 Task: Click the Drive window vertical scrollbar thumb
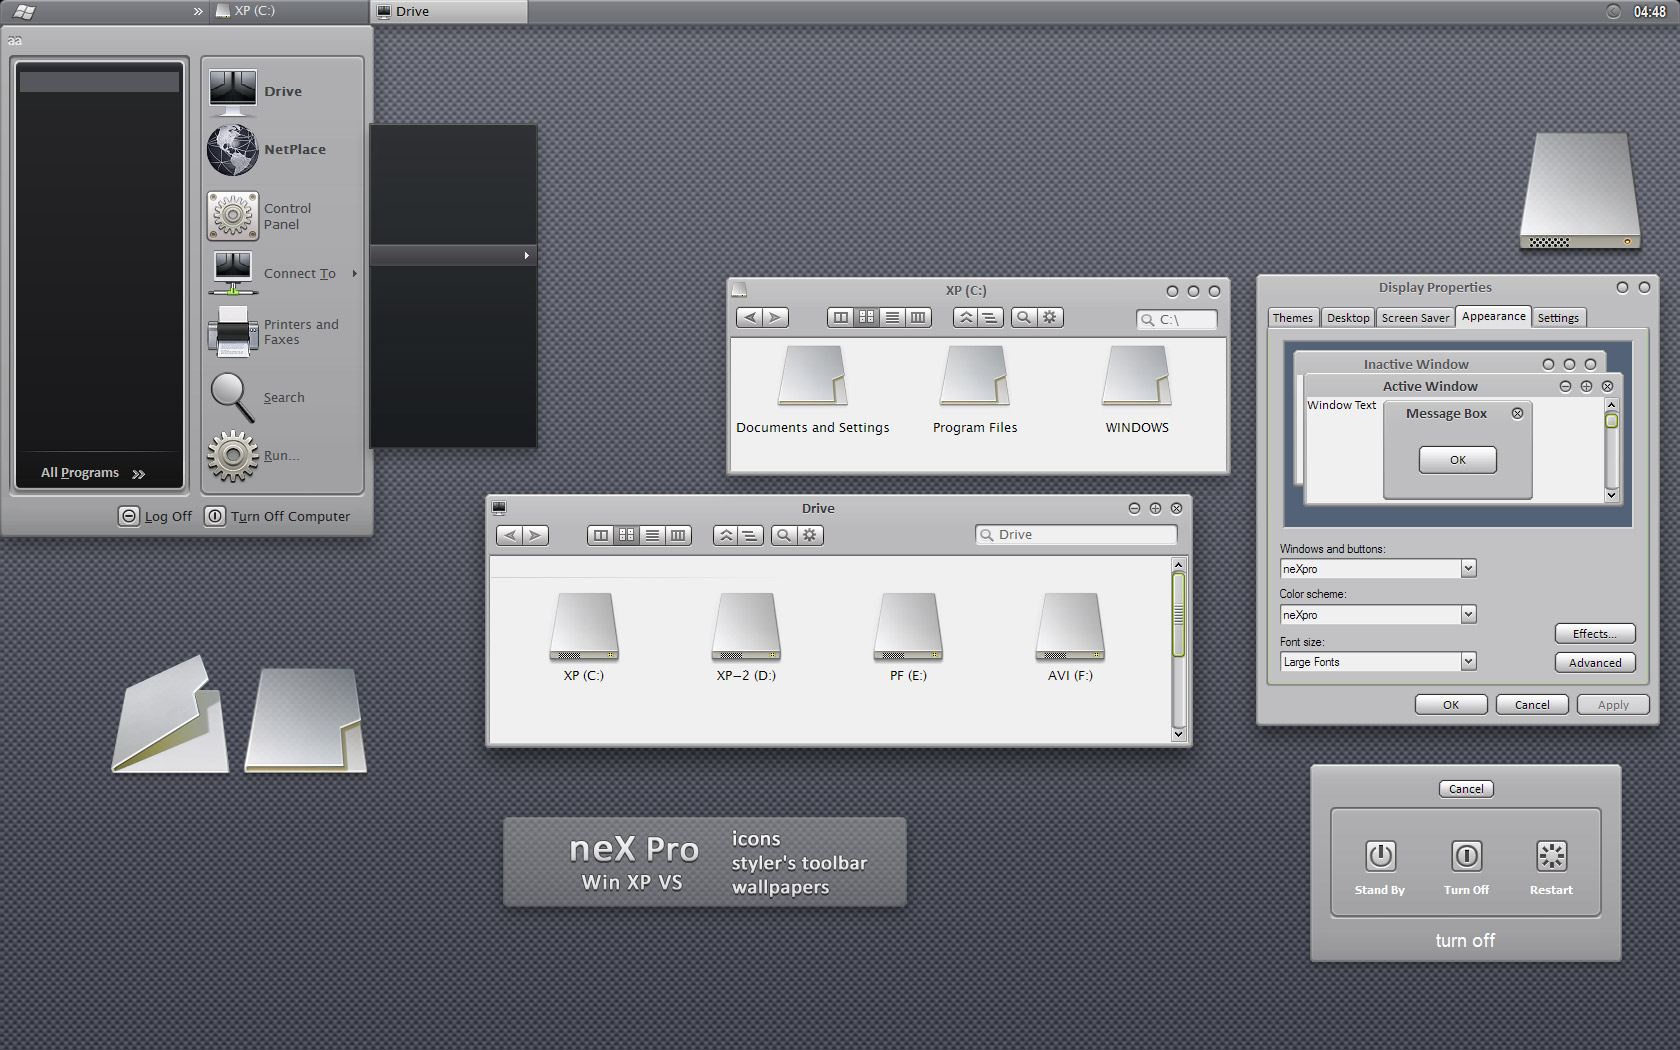tap(1178, 613)
